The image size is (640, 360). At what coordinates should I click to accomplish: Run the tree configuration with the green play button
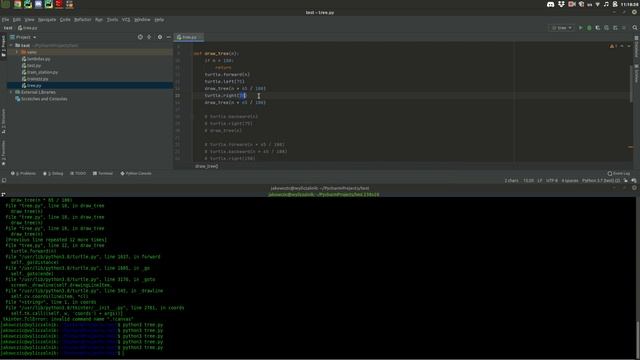[580, 28]
